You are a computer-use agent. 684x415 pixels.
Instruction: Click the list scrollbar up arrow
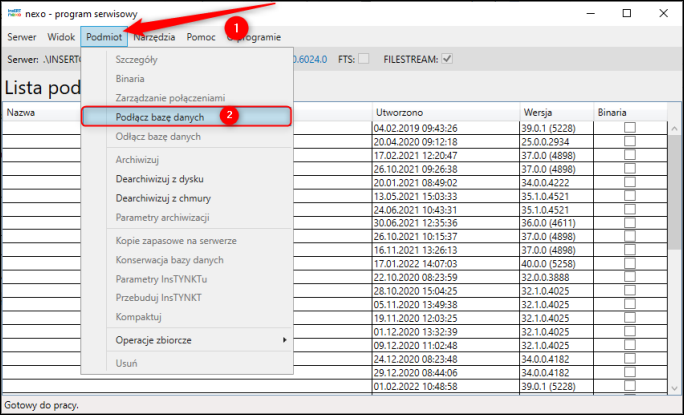click(x=674, y=128)
